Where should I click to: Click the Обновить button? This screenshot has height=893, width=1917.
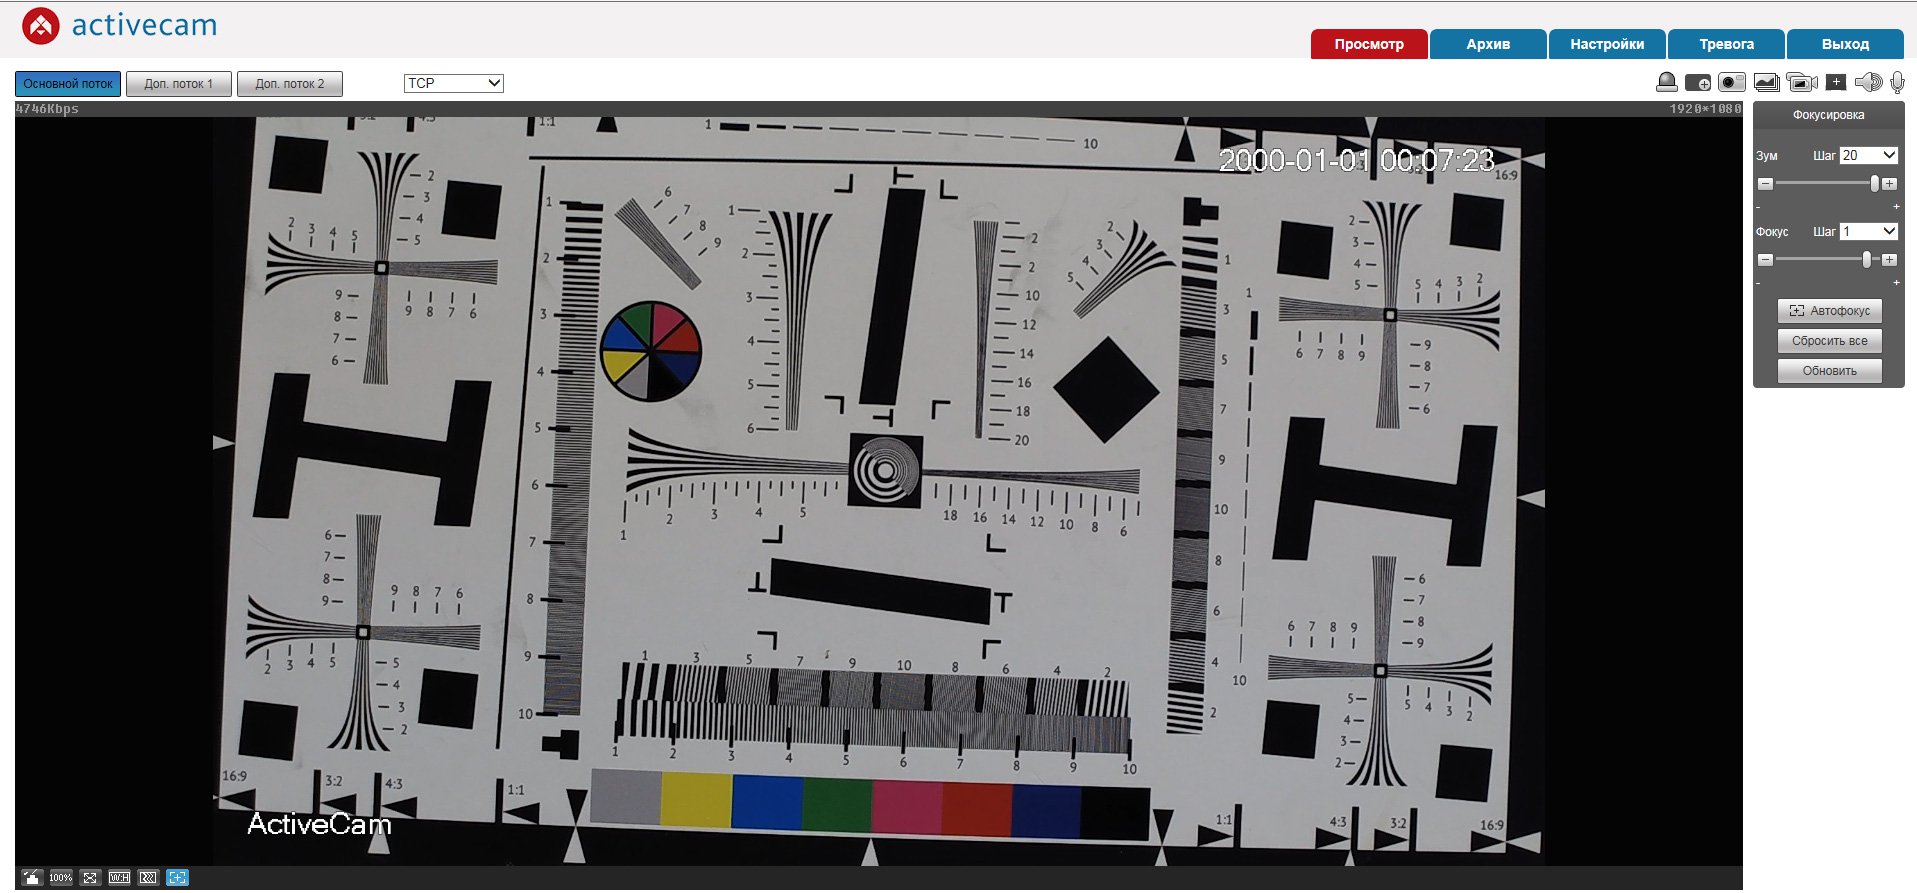pos(1829,371)
